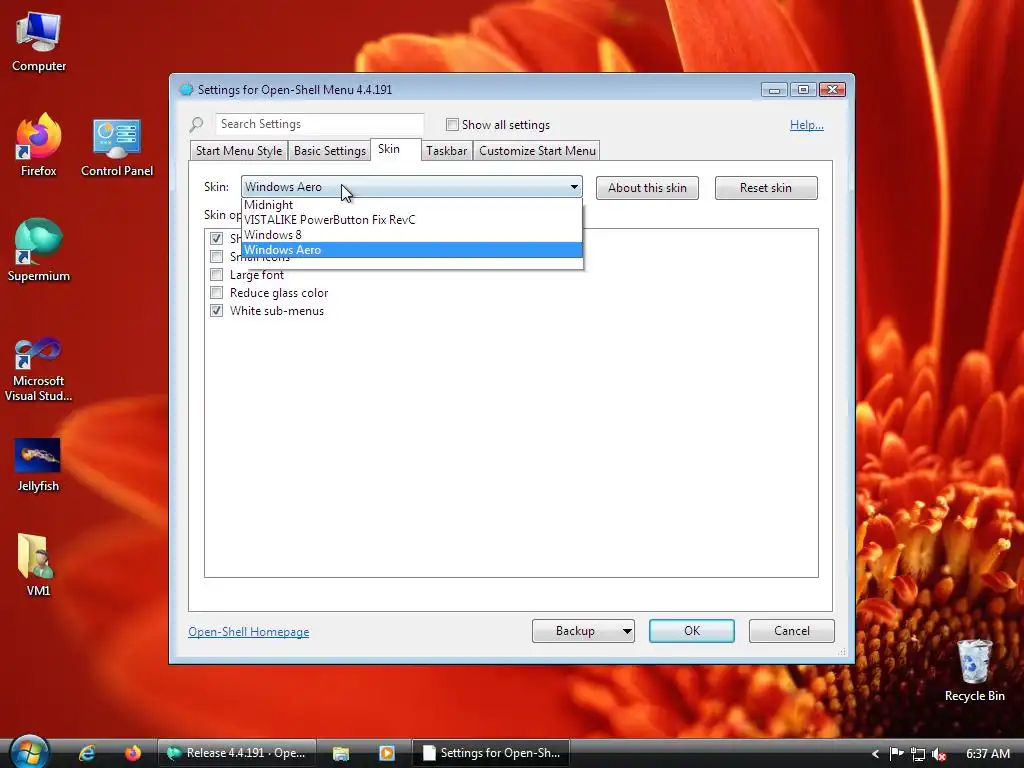This screenshot has width=1024, height=768.
Task: Open the Backup dropdown button
Action: (583, 631)
